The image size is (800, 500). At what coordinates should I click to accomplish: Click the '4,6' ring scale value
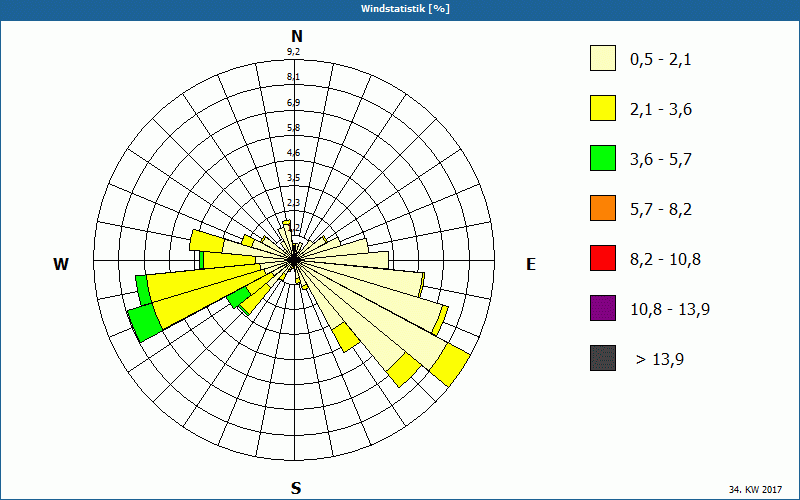coord(293,153)
